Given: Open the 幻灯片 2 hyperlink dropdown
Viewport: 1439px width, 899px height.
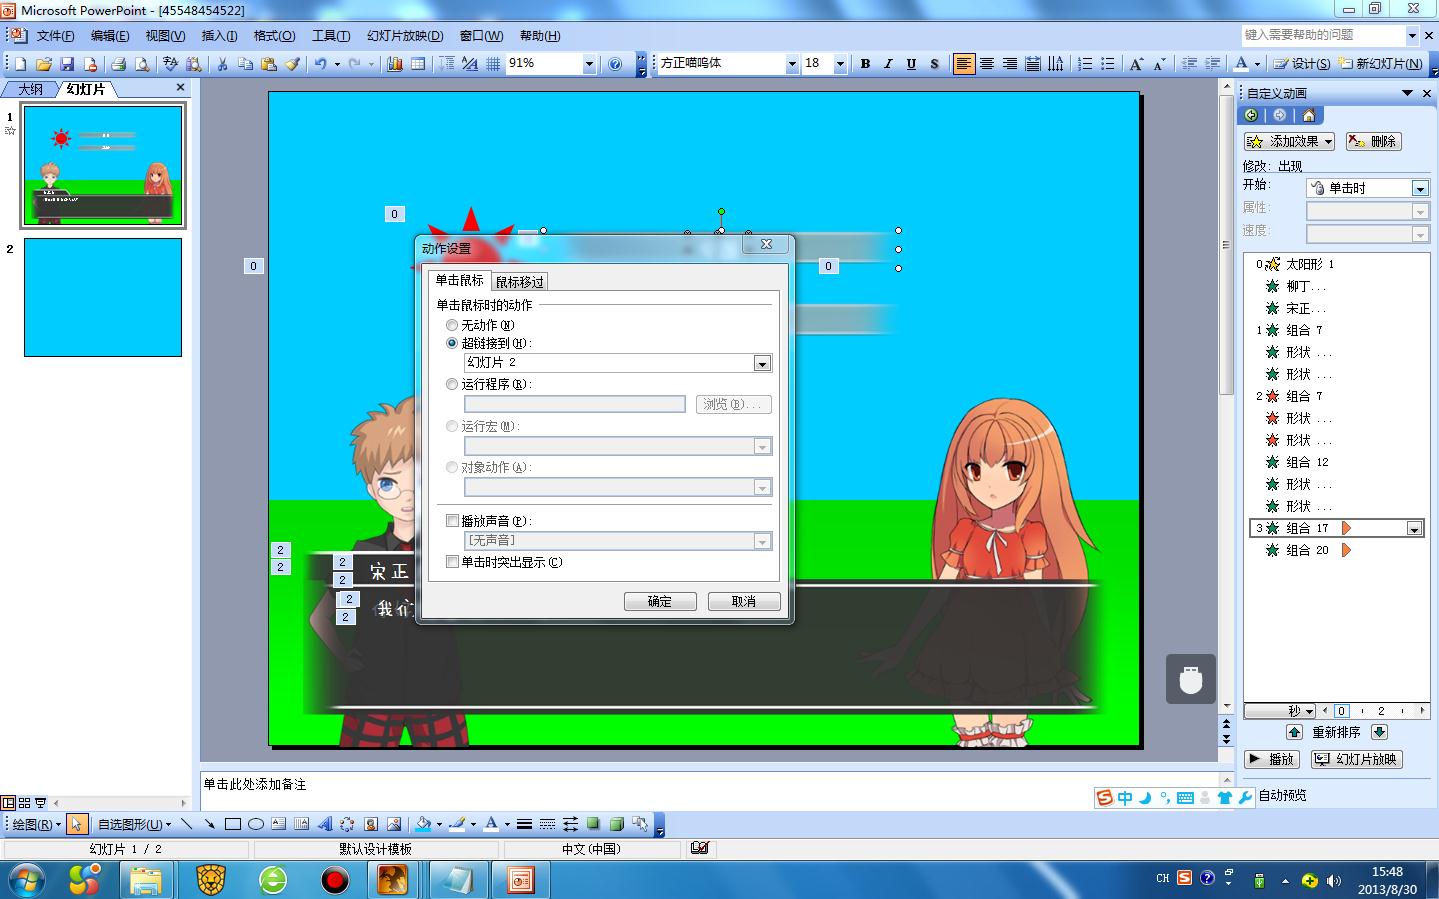Looking at the screenshot, I should point(762,363).
